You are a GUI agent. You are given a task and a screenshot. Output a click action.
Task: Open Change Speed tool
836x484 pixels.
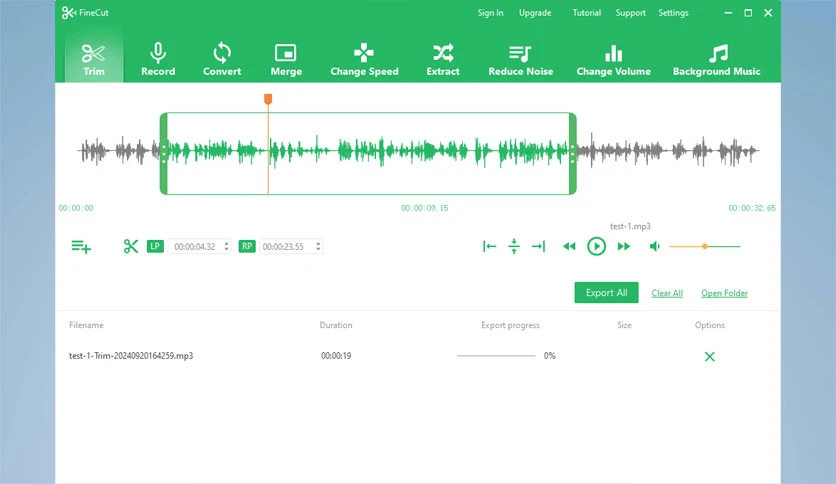pyautogui.click(x=364, y=59)
